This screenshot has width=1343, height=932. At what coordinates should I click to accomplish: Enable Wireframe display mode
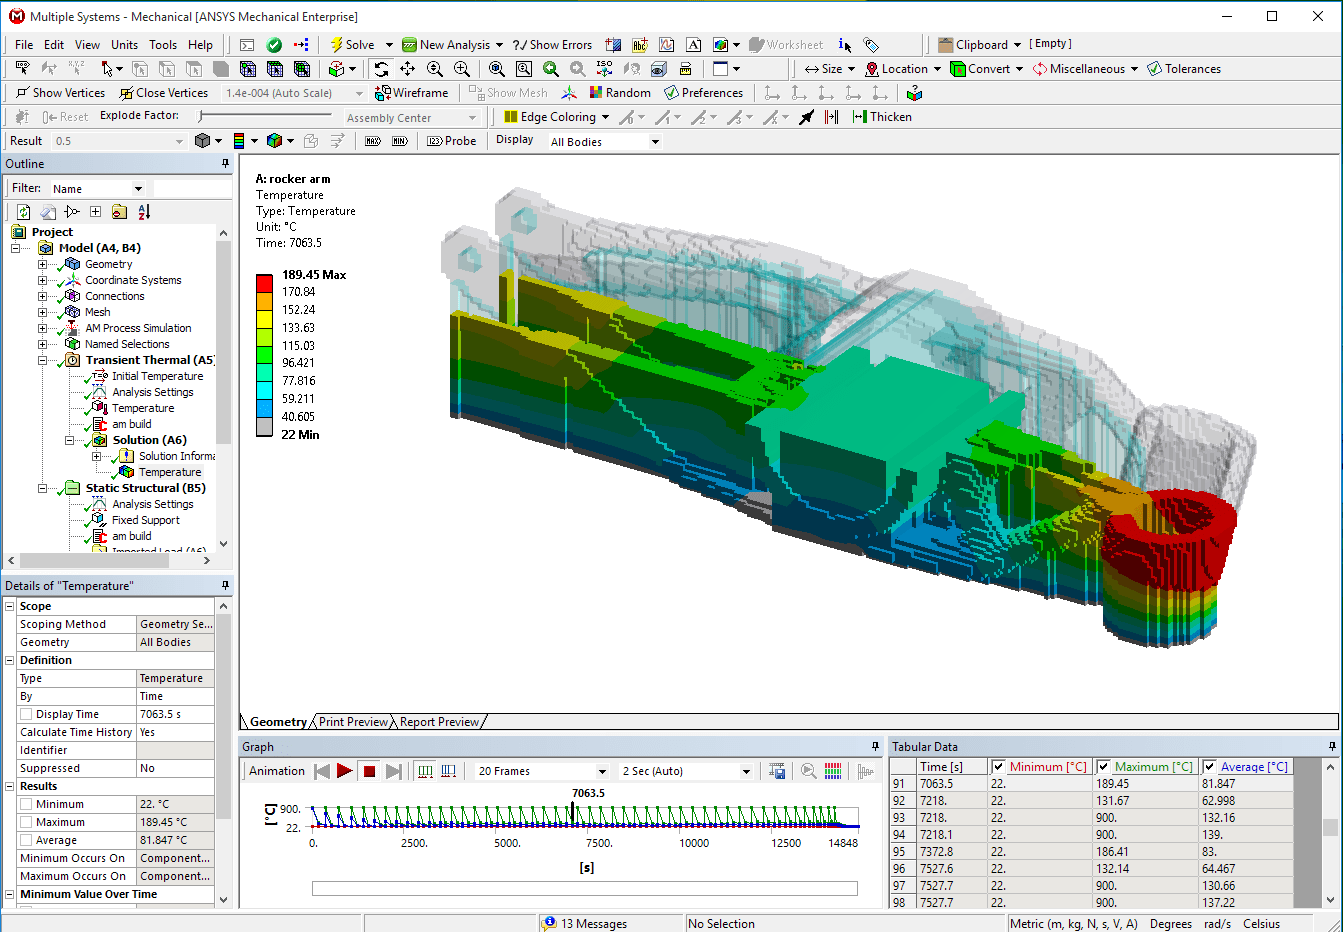pyautogui.click(x=411, y=93)
